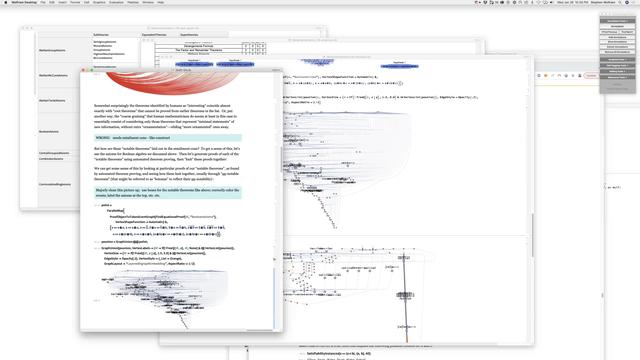Click the orange circle icon in toolbar
This screenshot has width=640, height=360.
(x=546, y=76)
